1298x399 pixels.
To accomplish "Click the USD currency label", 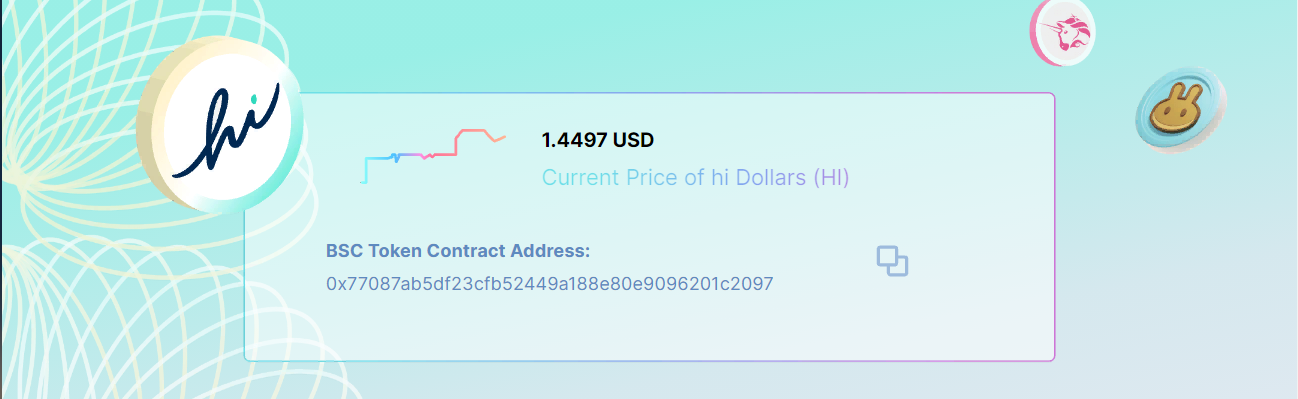I will (x=633, y=140).
